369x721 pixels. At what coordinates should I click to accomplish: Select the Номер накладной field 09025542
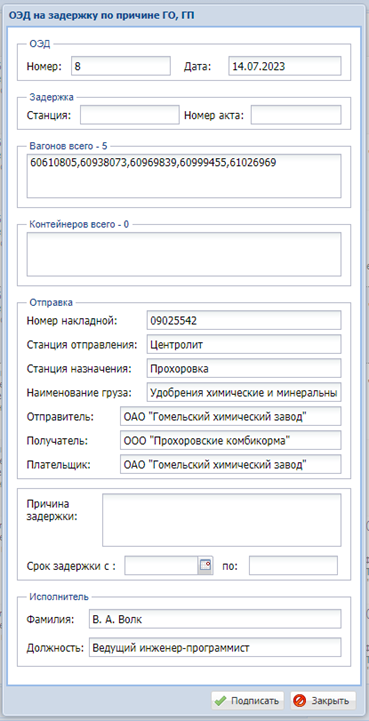click(x=244, y=320)
